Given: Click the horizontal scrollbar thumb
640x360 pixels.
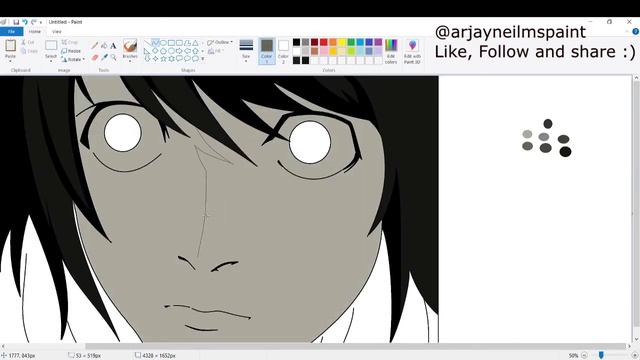Looking at the screenshot, I should tap(355, 346).
